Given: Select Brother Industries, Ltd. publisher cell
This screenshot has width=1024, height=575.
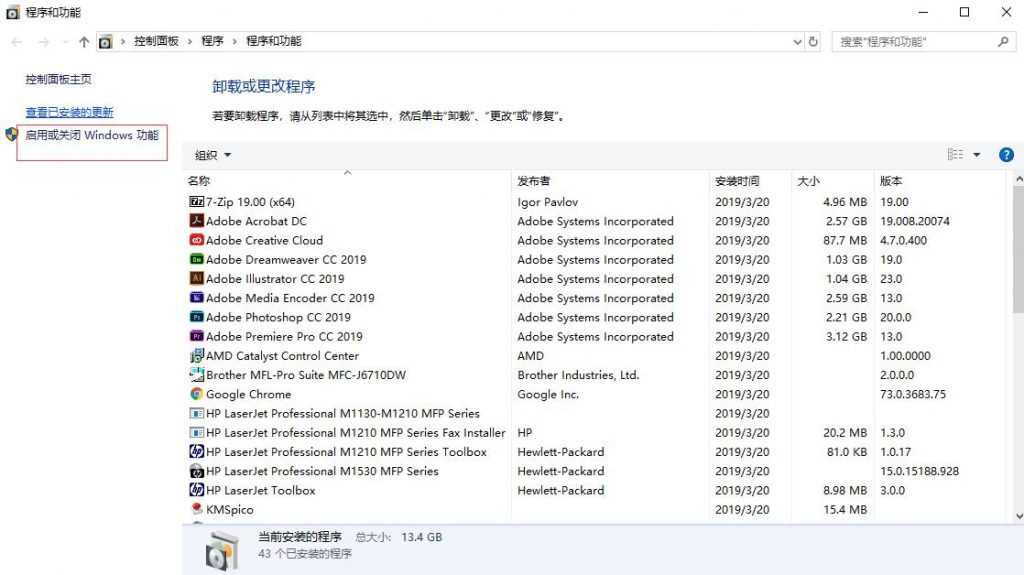Looking at the screenshot, I should pyautogui.click(x=578, y=375).
